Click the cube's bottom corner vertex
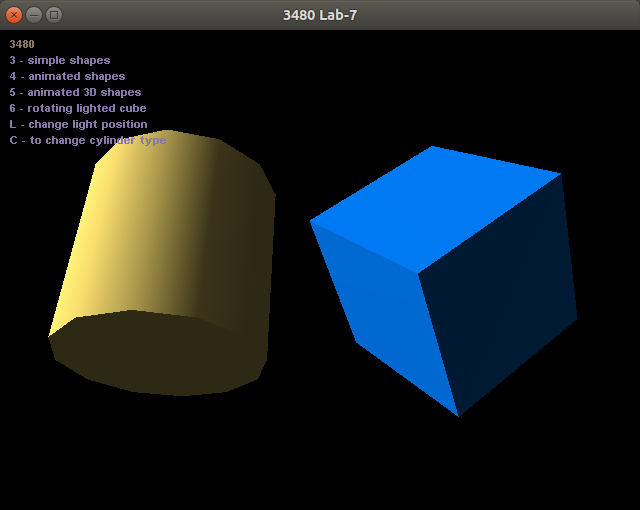Screen dimensions: 640x510 (x=458, y=415)
